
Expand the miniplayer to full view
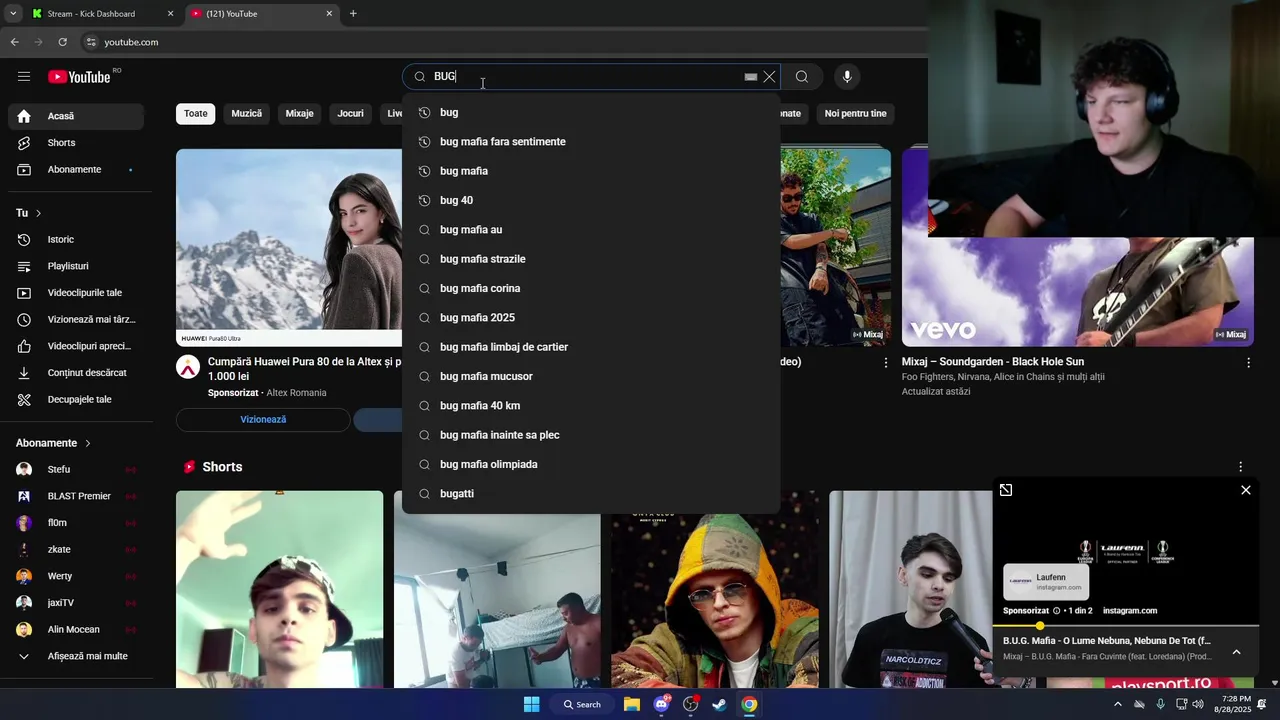coord(1006,490)
